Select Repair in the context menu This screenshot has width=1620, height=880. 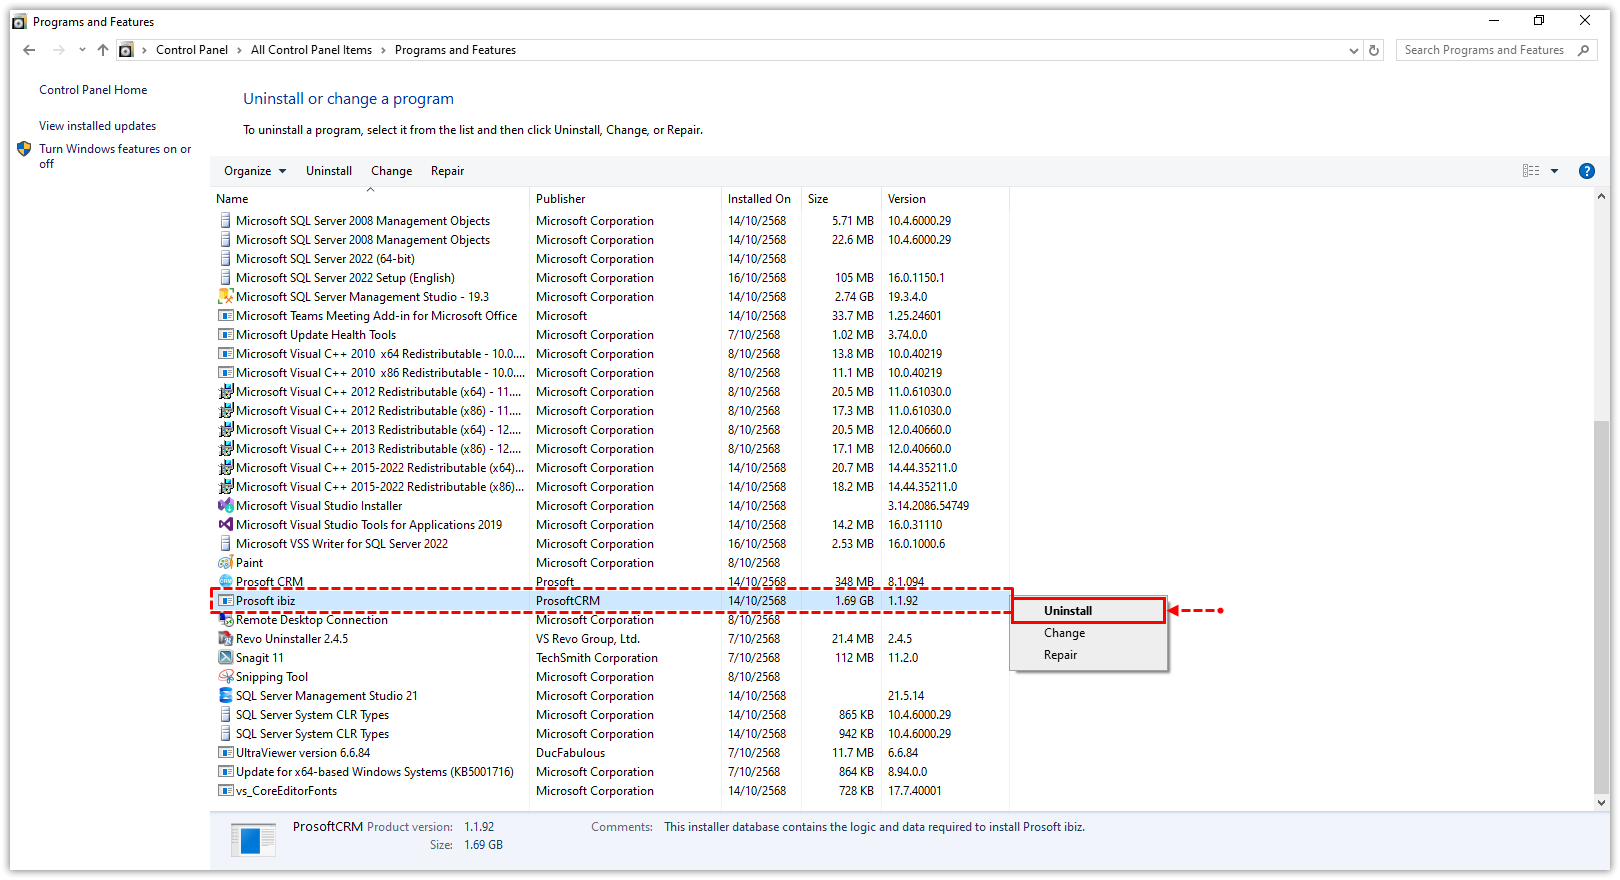[1060, 655]
